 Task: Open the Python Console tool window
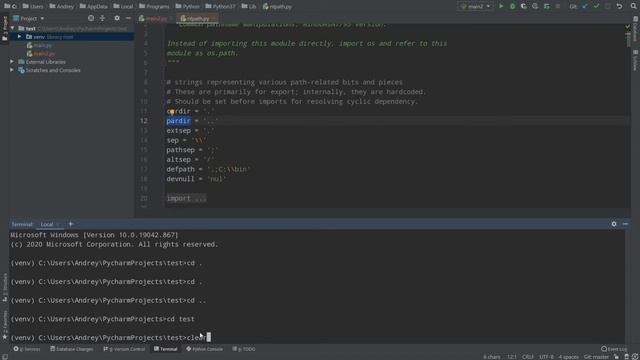(204, 349)
